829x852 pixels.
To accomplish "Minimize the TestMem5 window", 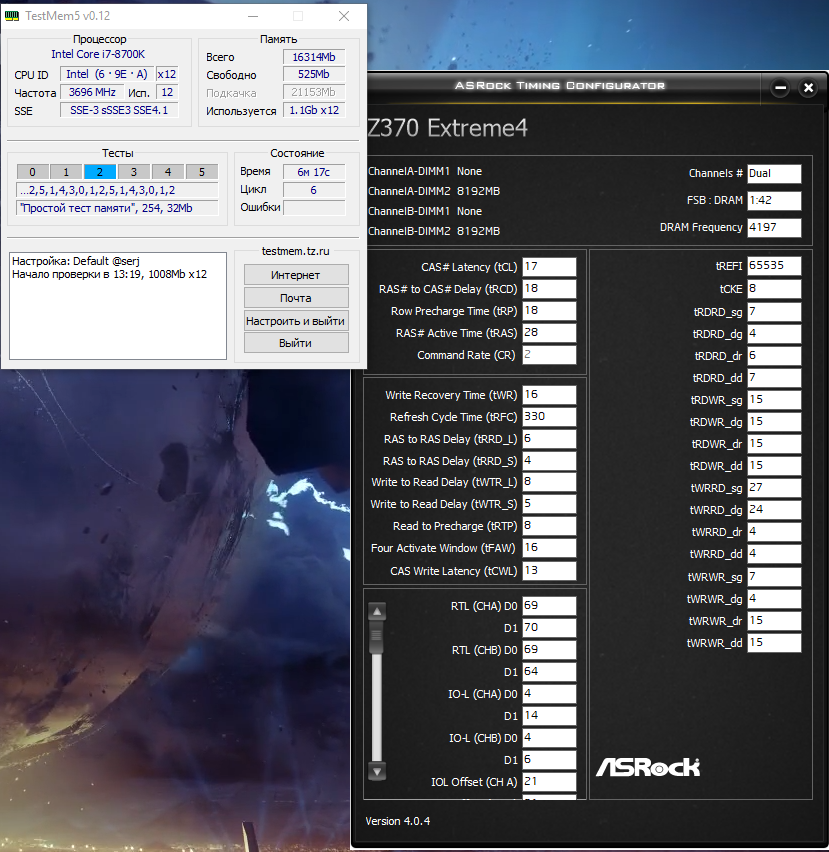I will (253, 16).
